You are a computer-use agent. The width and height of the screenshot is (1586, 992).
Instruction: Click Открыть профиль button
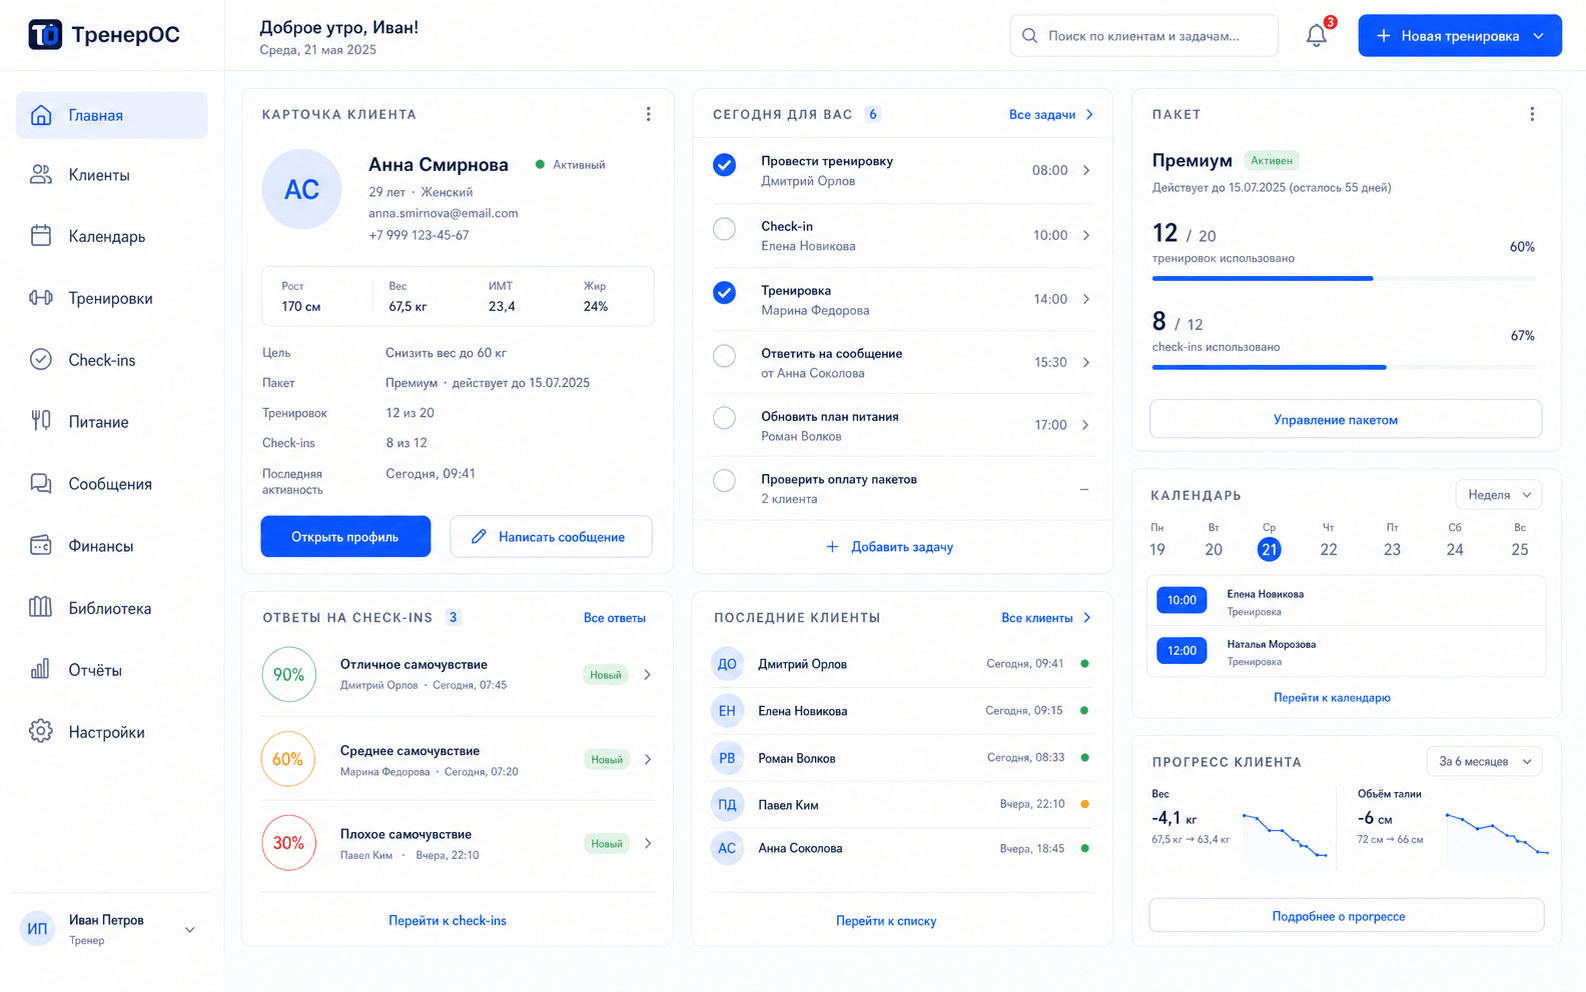tap(346, 537)
